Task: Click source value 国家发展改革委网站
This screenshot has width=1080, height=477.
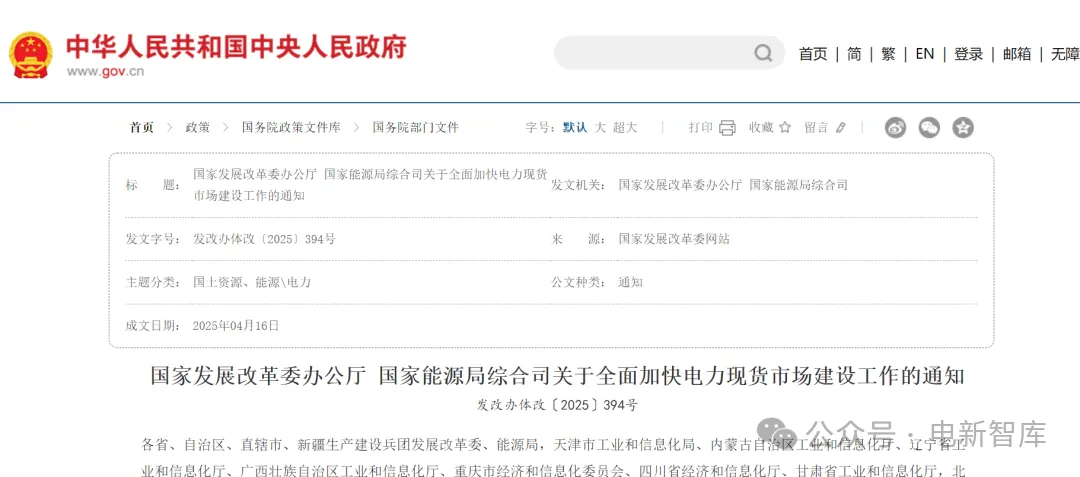Action: click(674, 240)
